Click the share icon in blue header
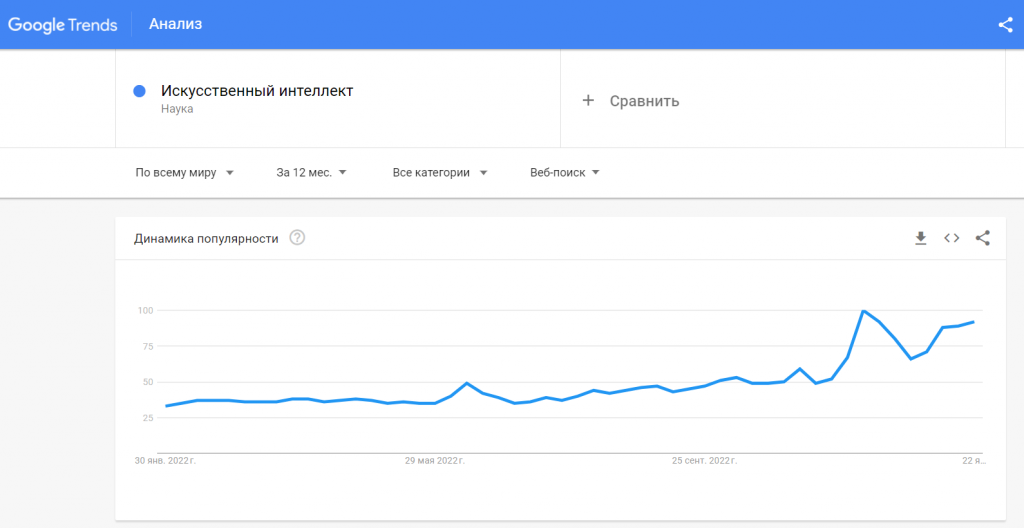The image size is (1024, 528). pyautogui.click(x=1005, y=25)
